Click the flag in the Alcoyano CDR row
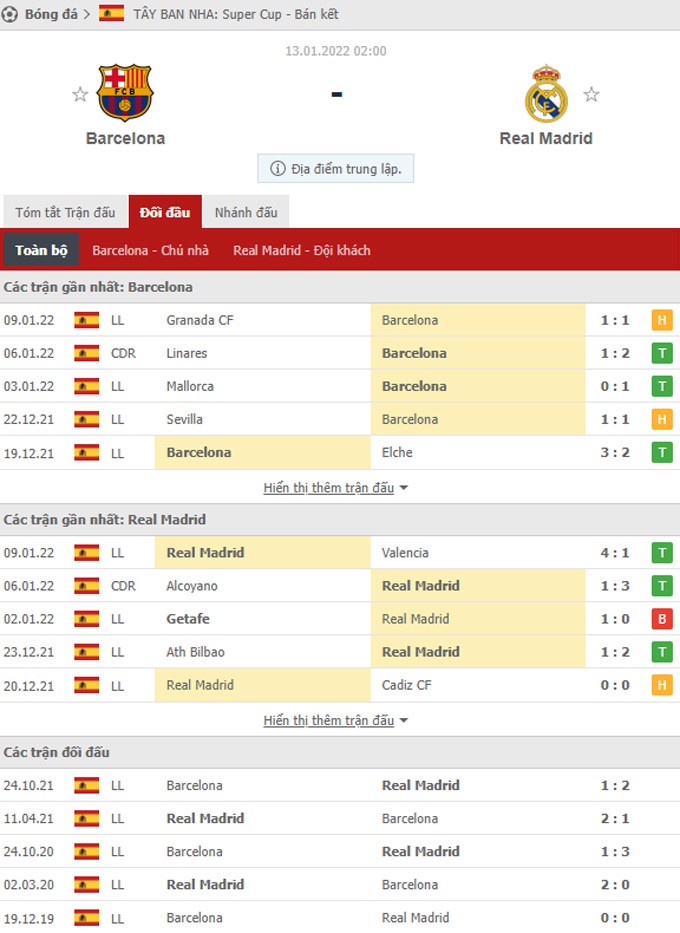The image size is (680, 933). click(87, 586)
